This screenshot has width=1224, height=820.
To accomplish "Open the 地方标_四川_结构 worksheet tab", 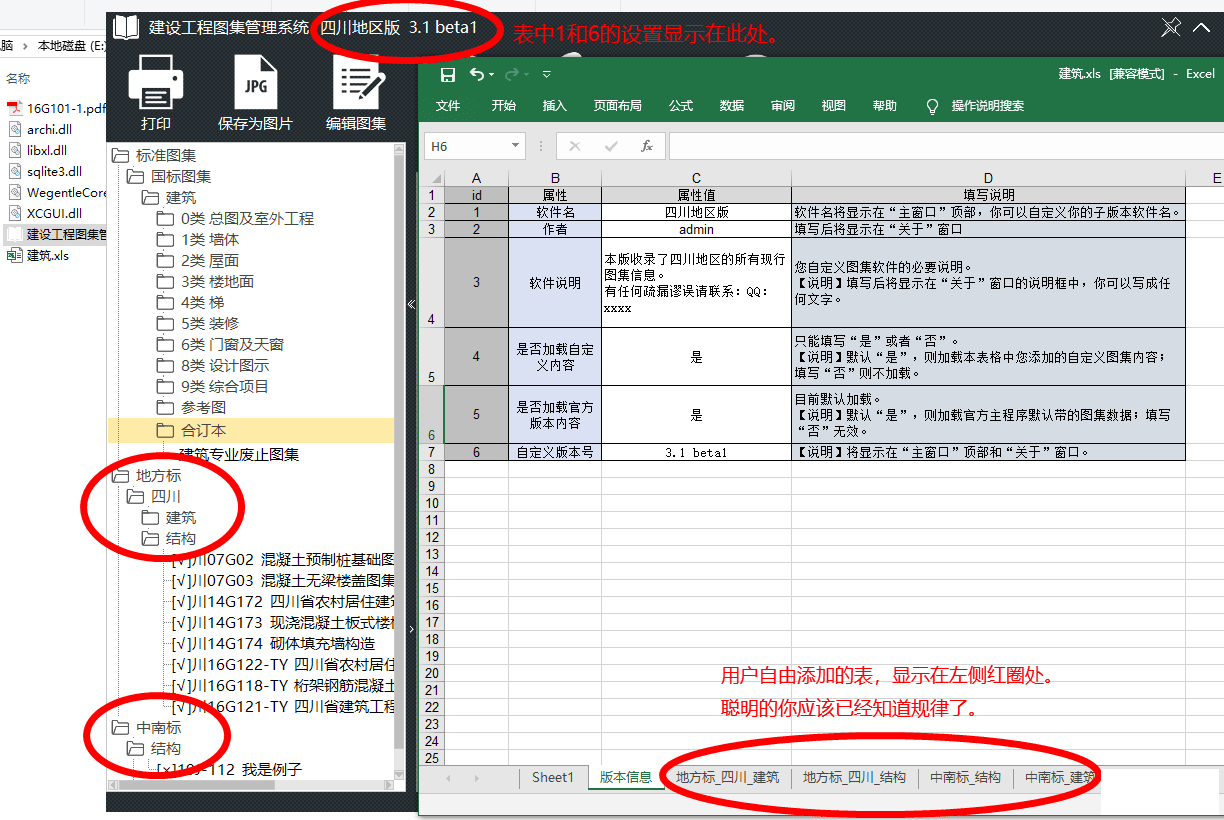I will [x=855, y=777].
